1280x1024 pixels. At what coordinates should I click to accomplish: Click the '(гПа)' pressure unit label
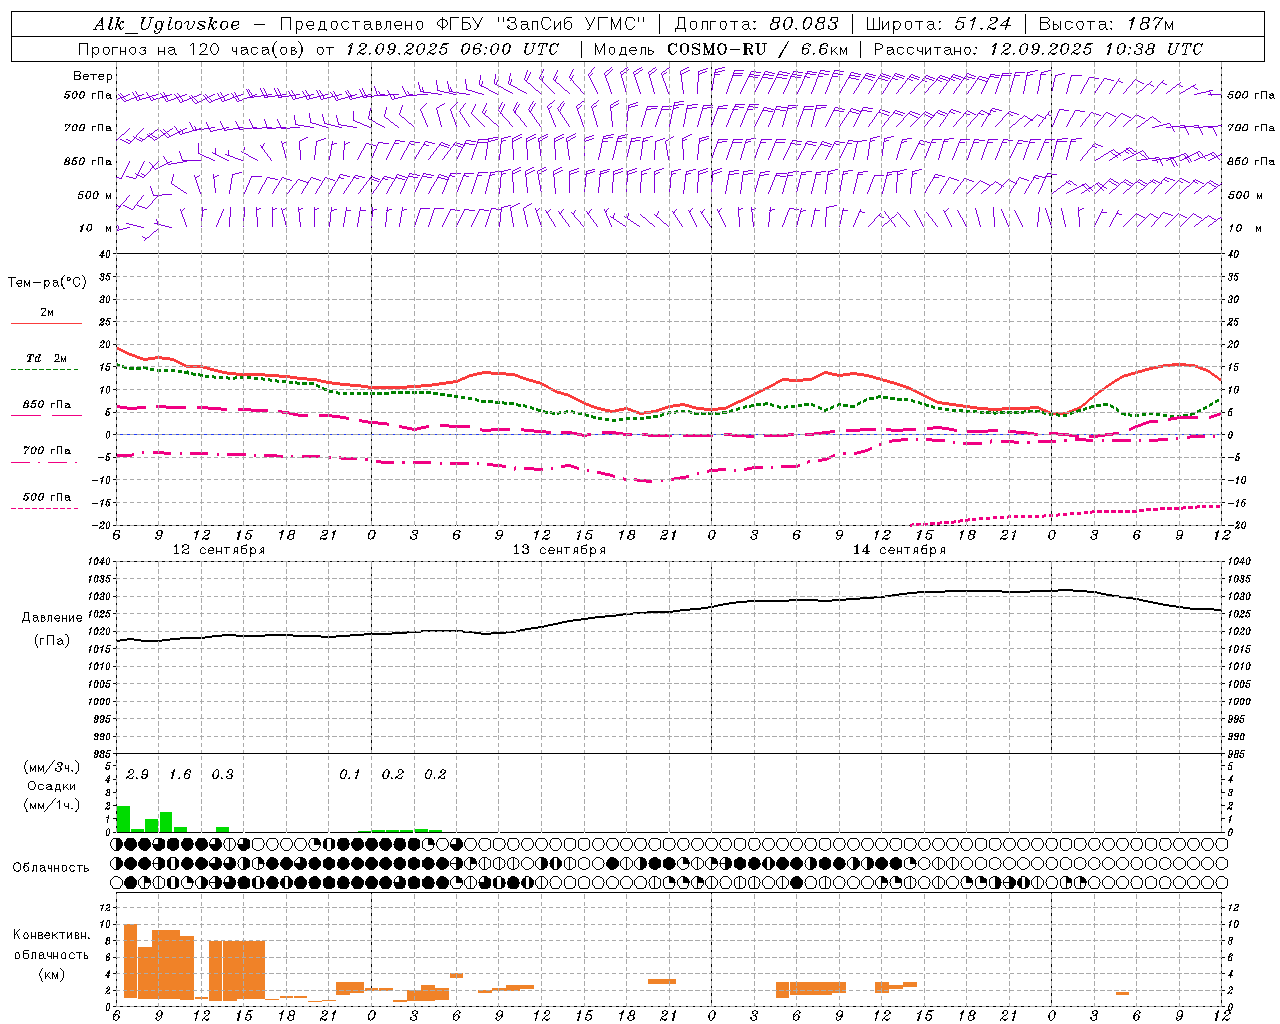(52, 641)
